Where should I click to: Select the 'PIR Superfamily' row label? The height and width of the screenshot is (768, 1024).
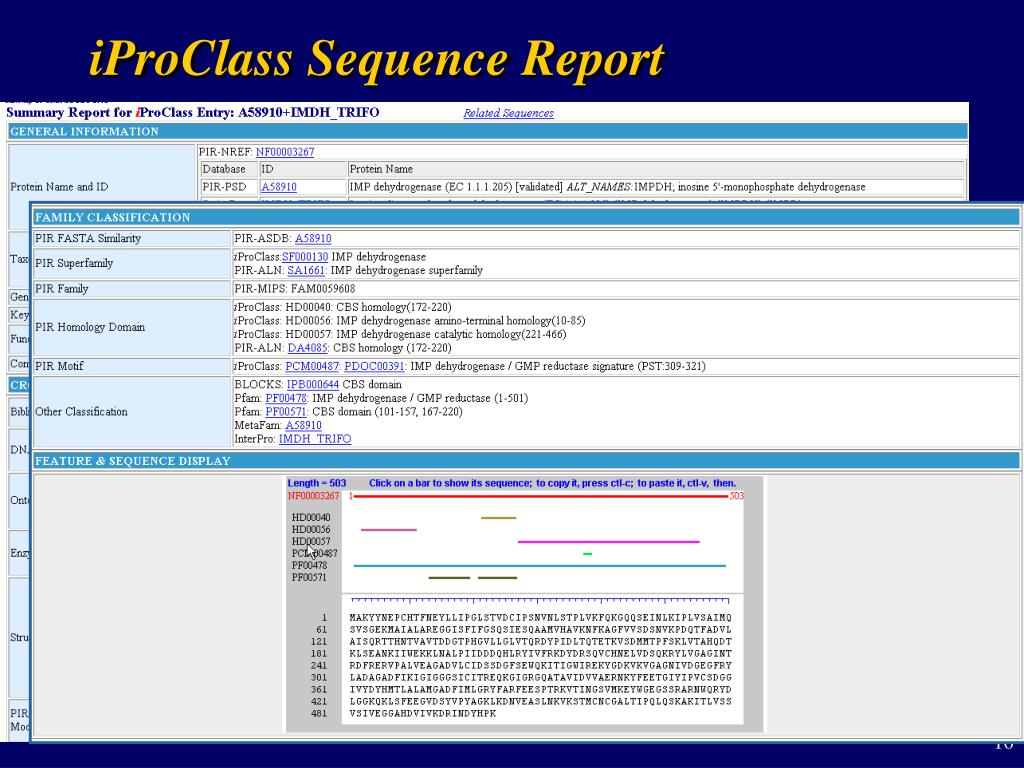point(74,263)
